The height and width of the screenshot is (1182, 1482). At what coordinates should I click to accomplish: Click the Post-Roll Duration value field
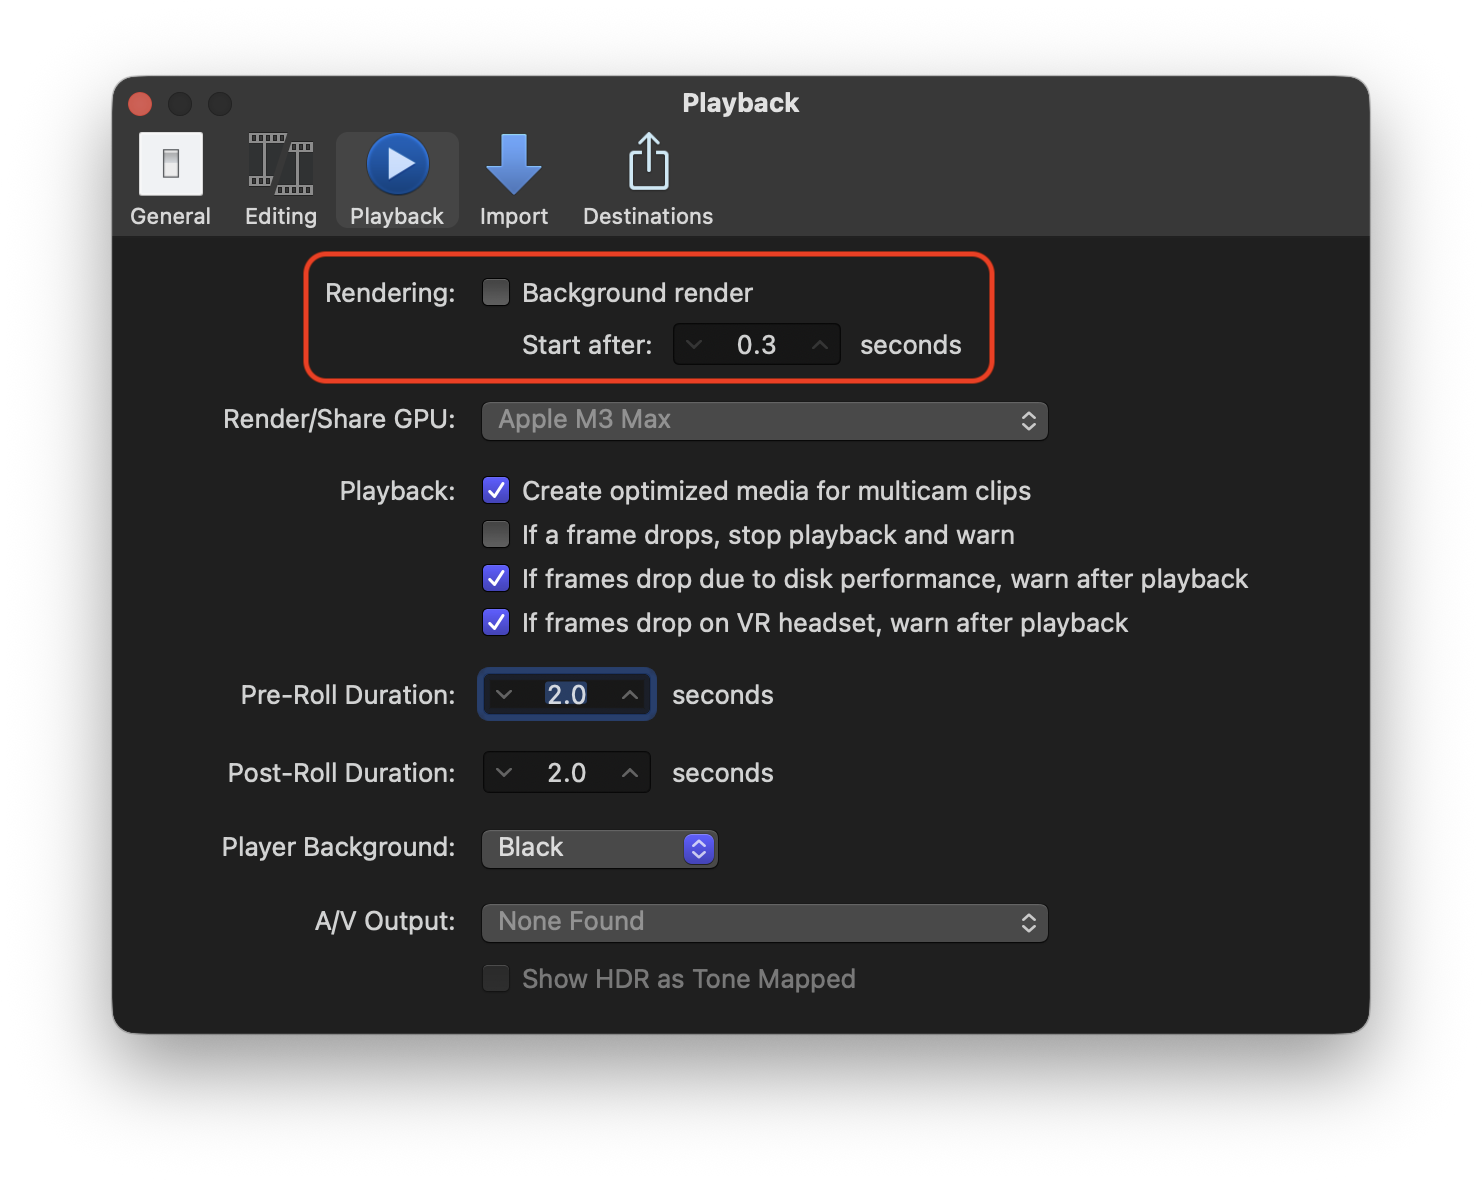click(x=566, y=773)
